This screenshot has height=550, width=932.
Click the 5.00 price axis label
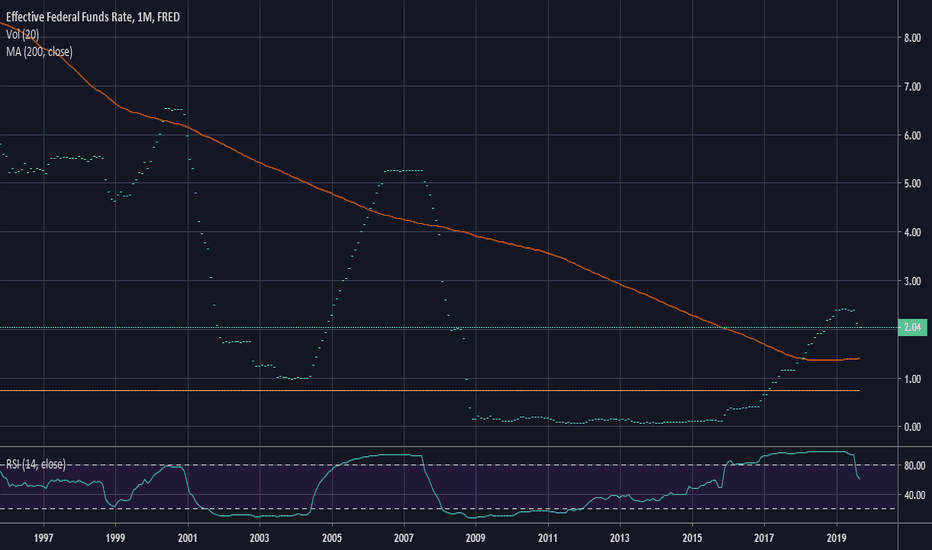pos(912,184)
